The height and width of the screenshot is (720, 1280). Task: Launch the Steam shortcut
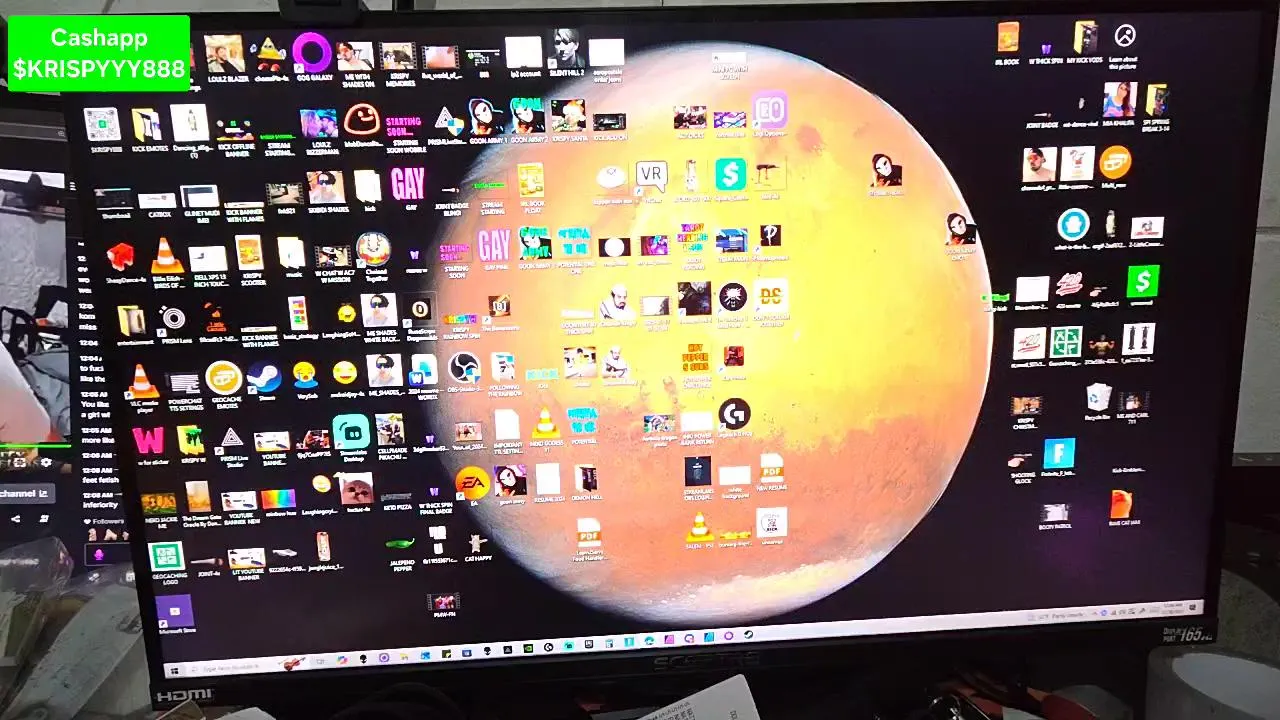point(264,381)
